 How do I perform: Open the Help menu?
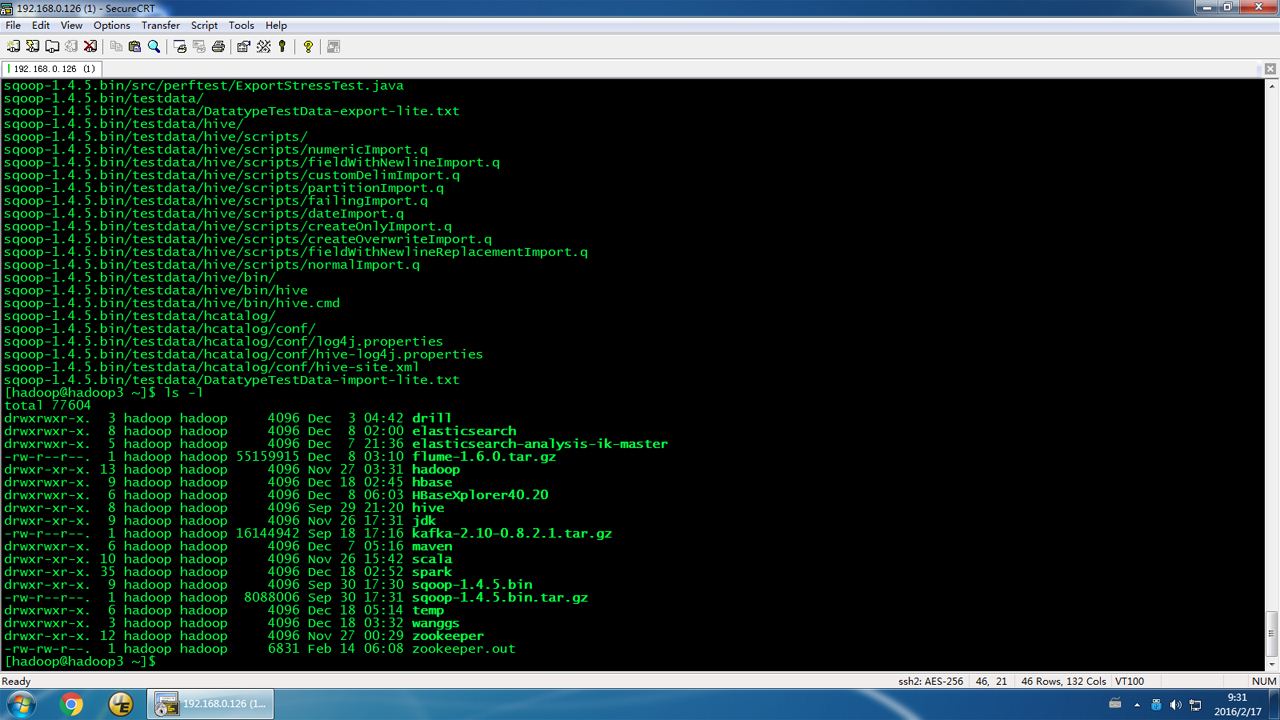click(x=277, y=25)
